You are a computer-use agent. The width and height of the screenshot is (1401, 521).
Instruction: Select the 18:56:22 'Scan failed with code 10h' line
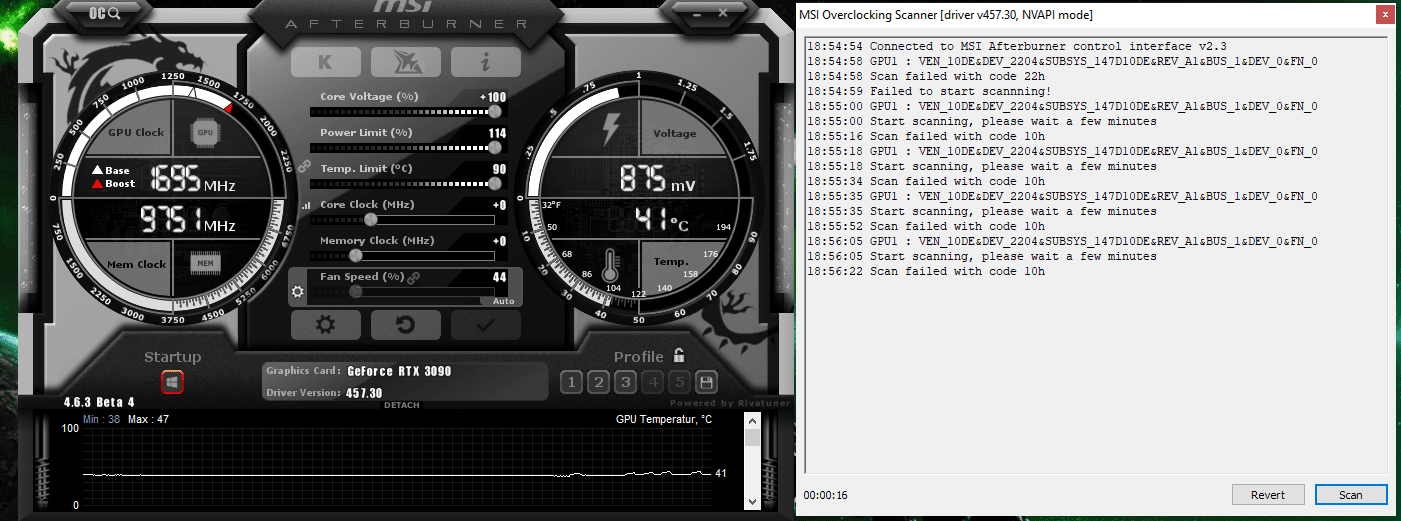(x=926, y=271)
